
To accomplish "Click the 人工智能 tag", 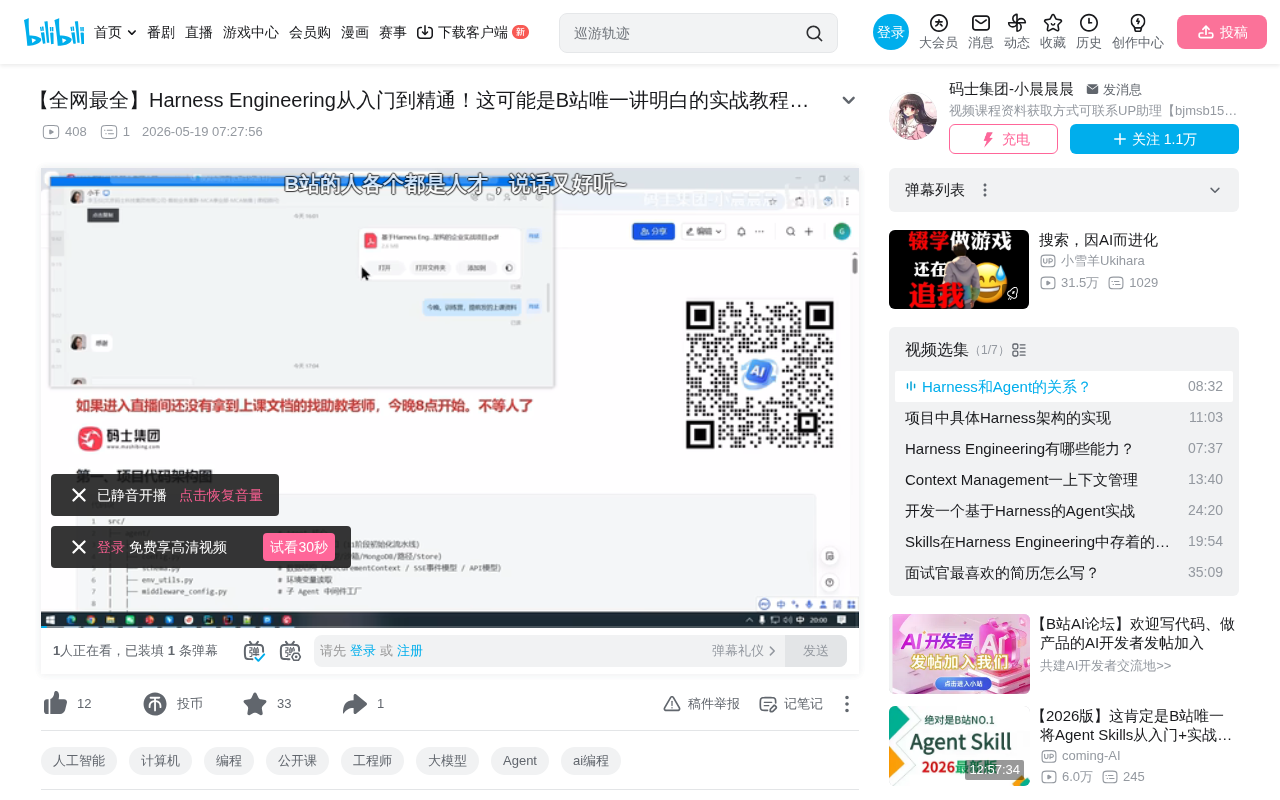I will click(x=79, y=761).
